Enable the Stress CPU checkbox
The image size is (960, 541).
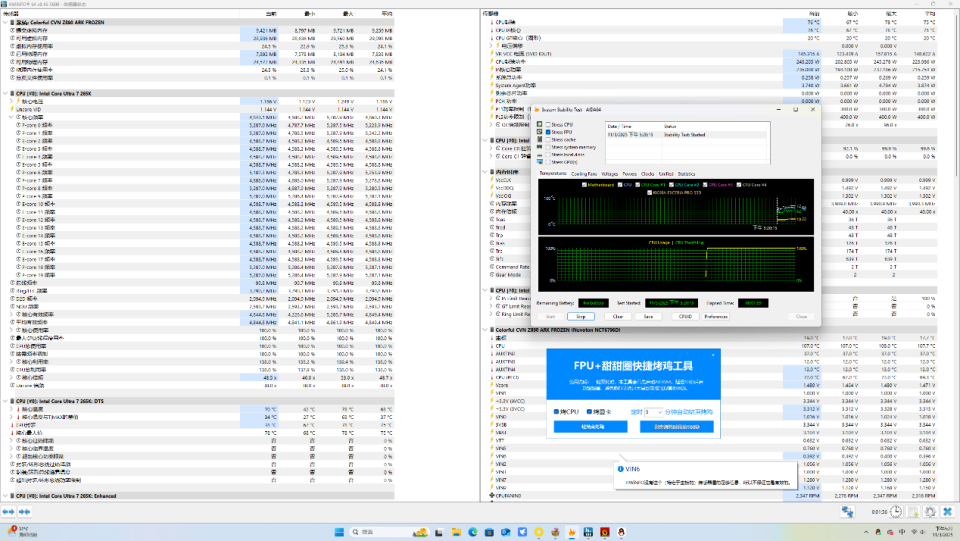tap(546, 125)
